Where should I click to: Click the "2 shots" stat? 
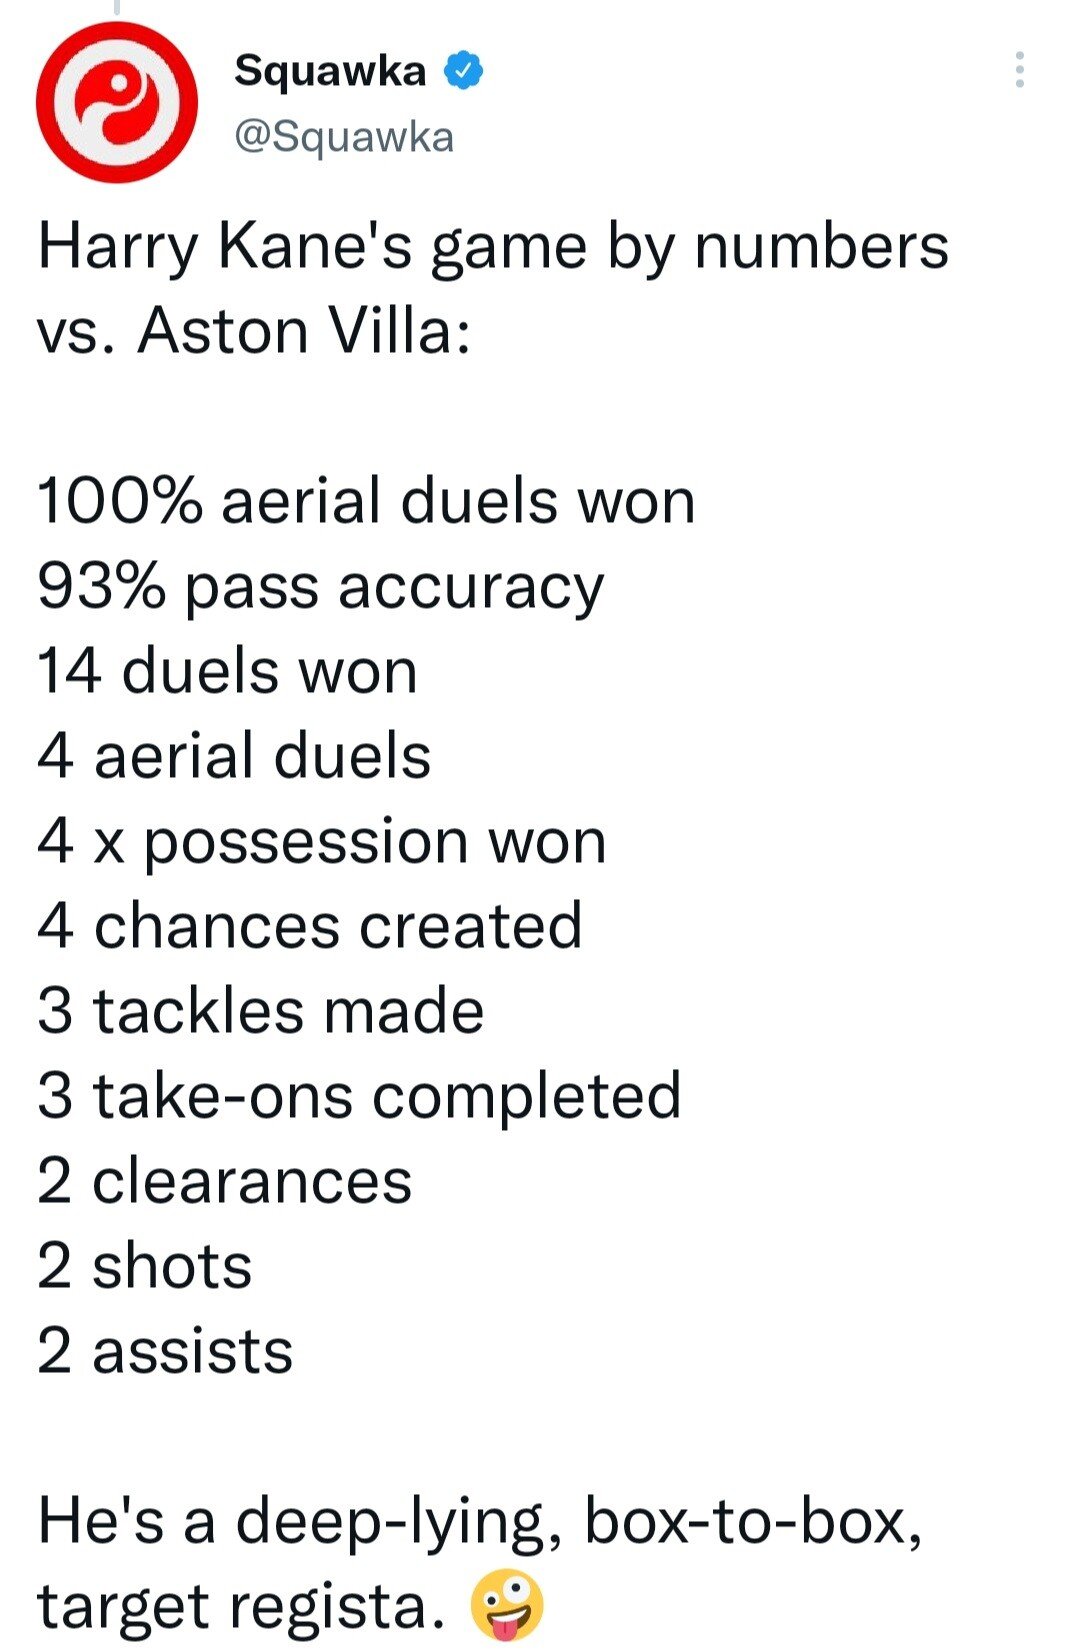[x=145, y=1266]
